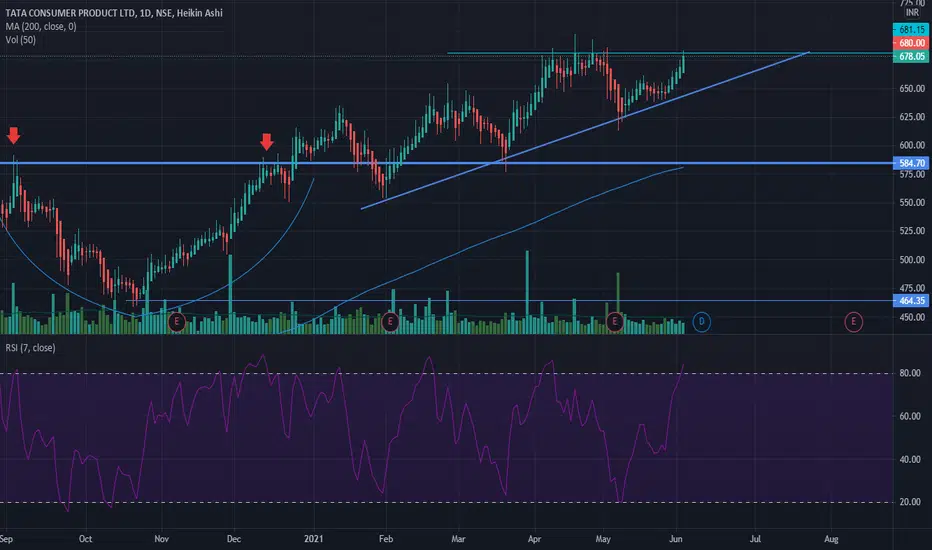Image resolution: width=932 pixels, height=550 pixels.
Task: Click the 681.15 price label
Action: (911, 29)
